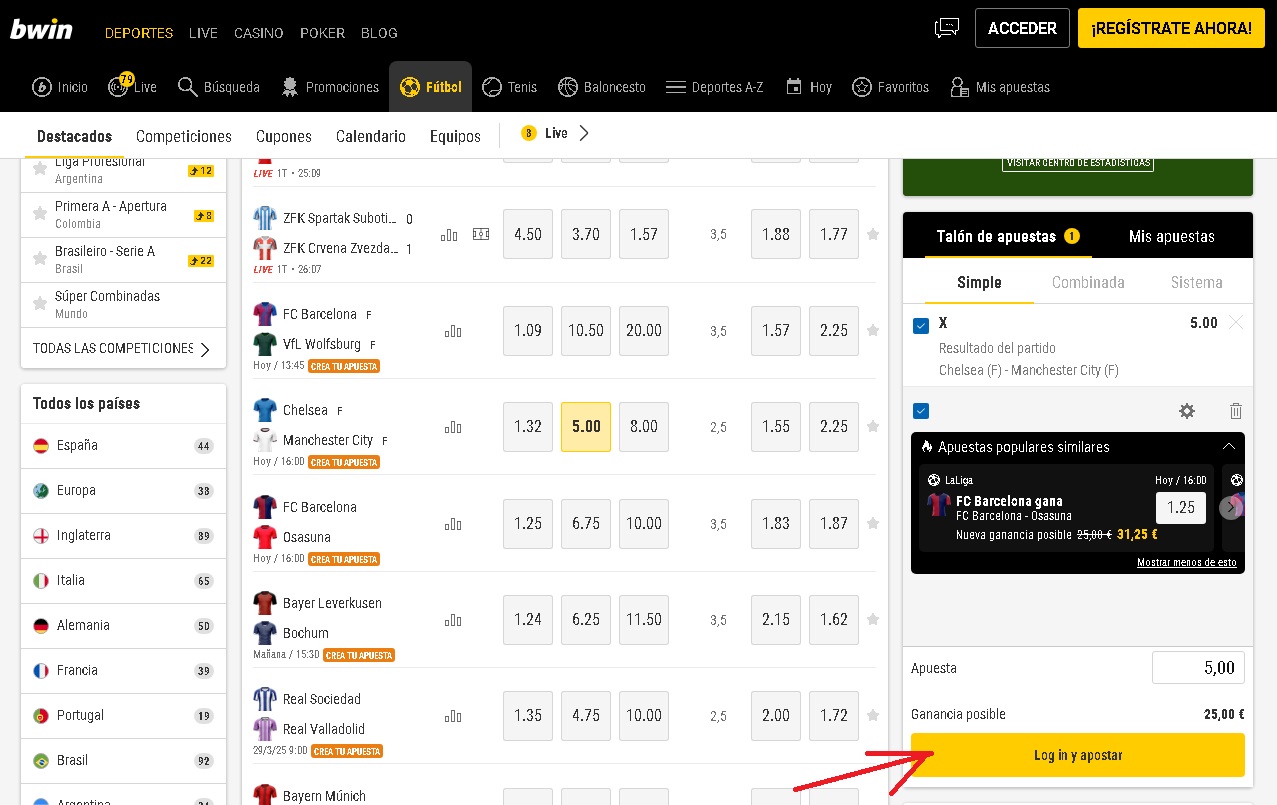Delete all bets with trash icon
1277x805 pixels.
1236,411
